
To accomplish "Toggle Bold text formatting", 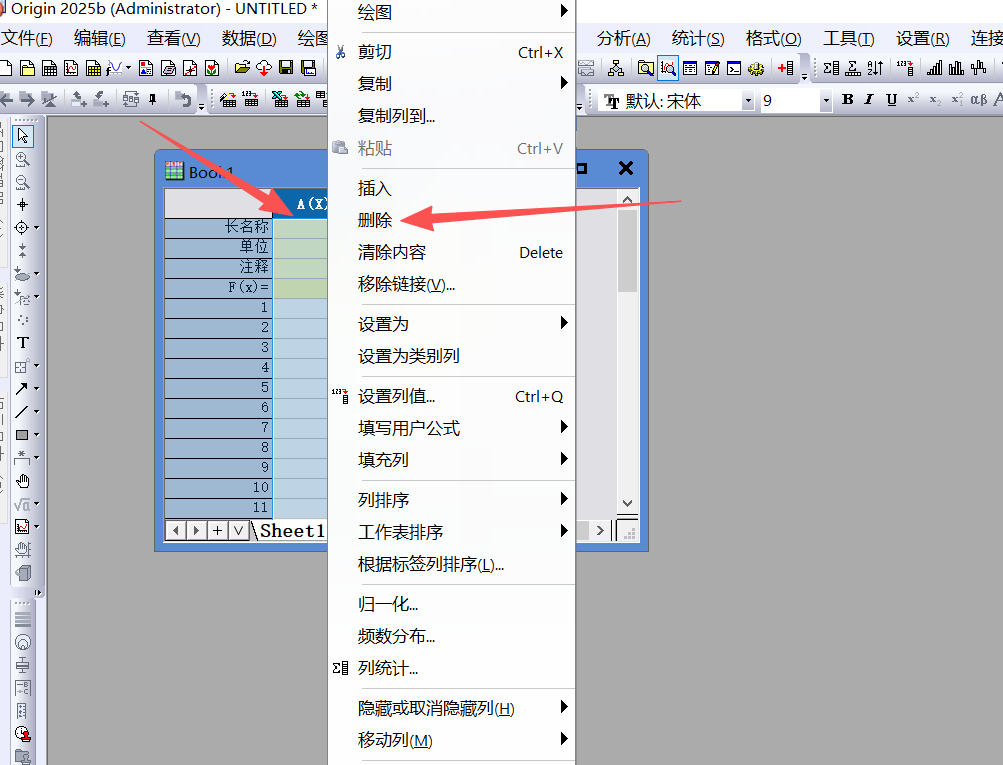I will (x=848, y=100).
